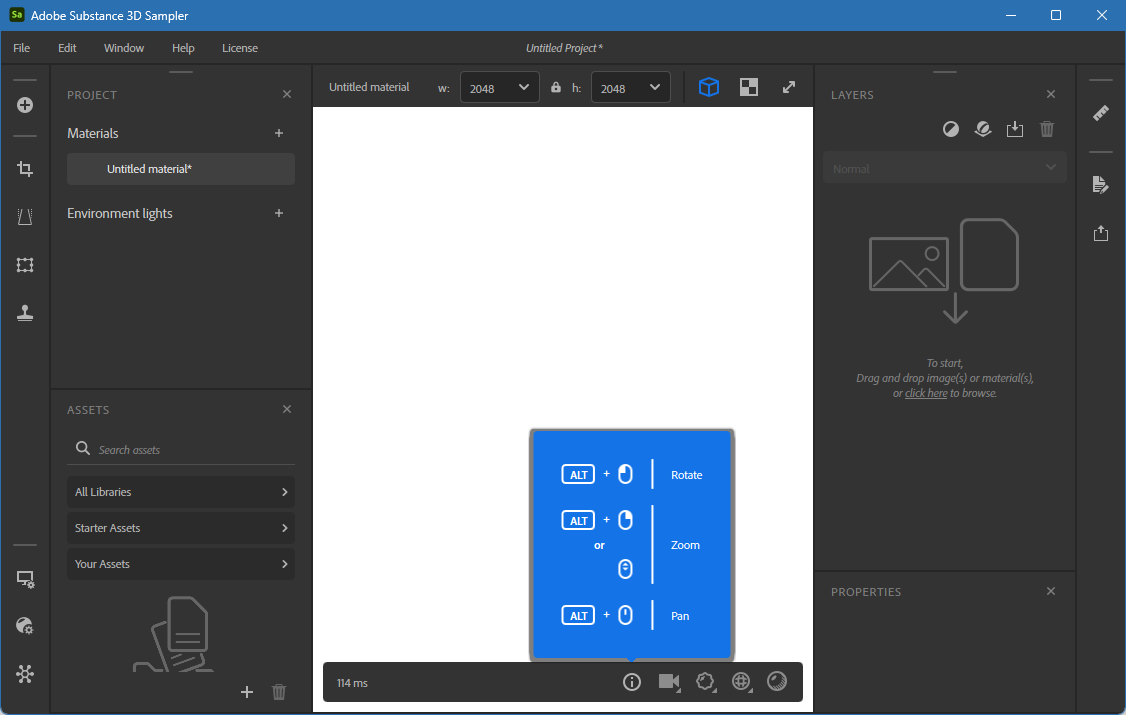This screenshot has height=715, width=1126.
Task: Expand the viewport to fullscreen
Action: click(x=789, y=87)
